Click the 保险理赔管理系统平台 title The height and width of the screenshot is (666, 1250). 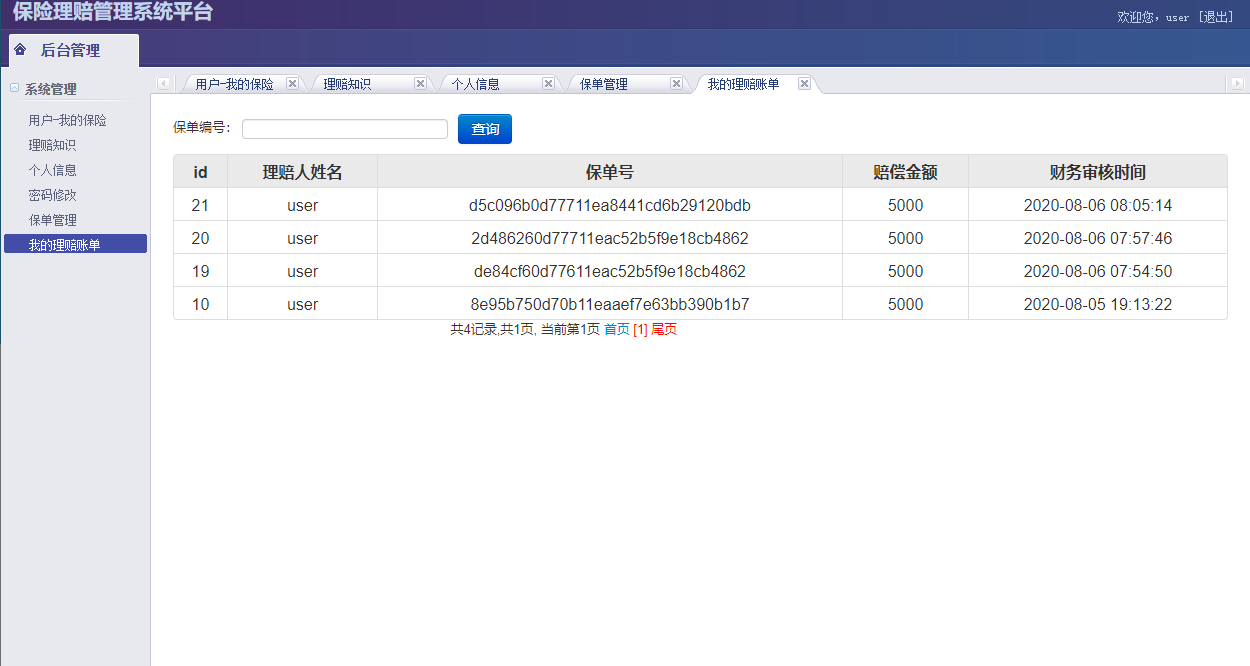113,12
